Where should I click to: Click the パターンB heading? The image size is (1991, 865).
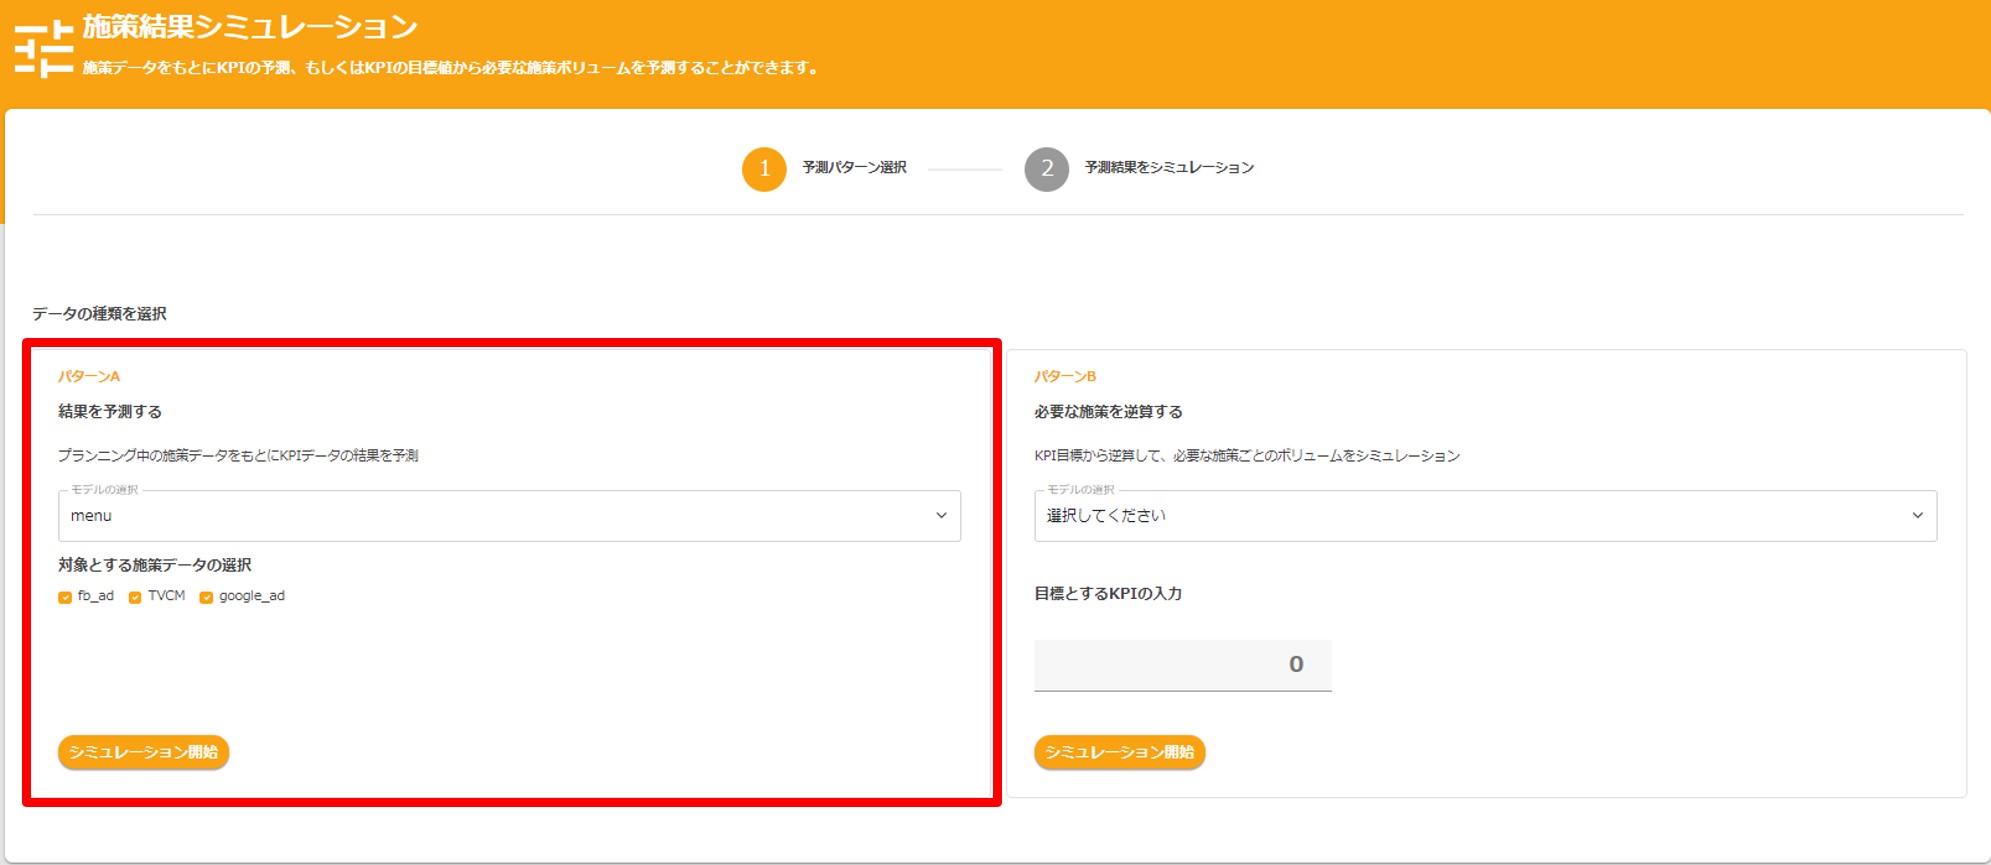tap(1065, 377)
